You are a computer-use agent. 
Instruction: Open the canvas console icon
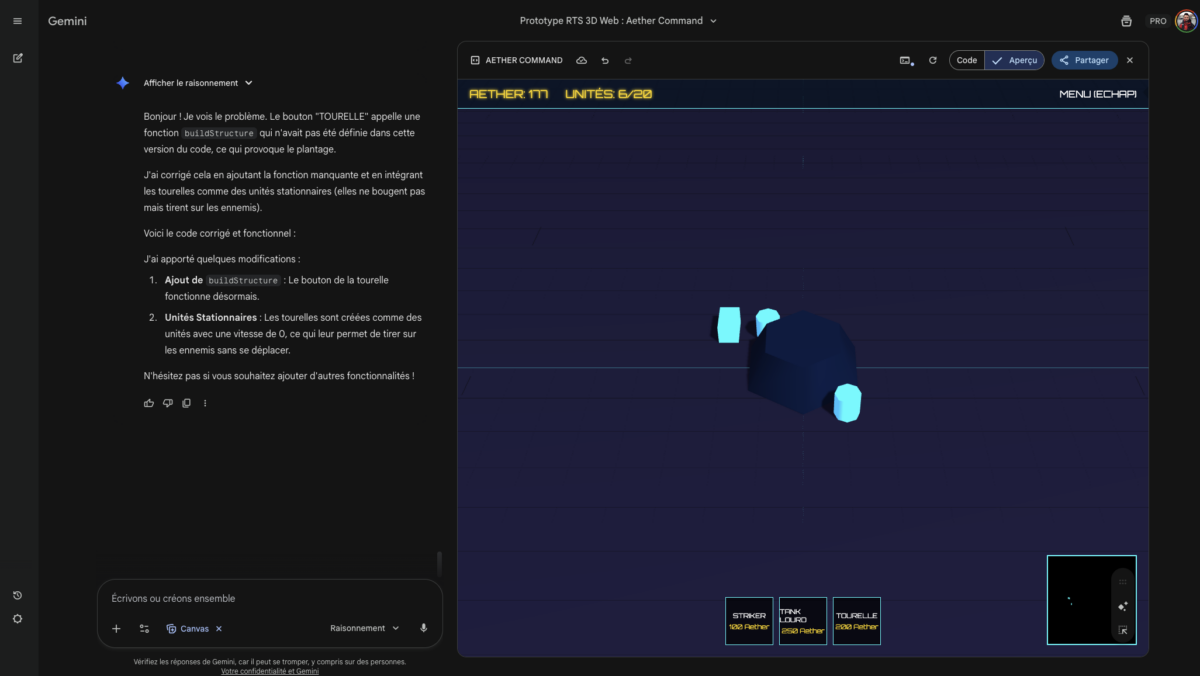(x=906, y=60)
